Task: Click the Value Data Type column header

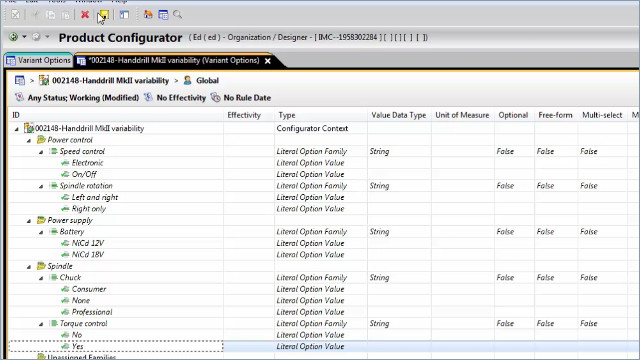Action: [x=398, y=115]
